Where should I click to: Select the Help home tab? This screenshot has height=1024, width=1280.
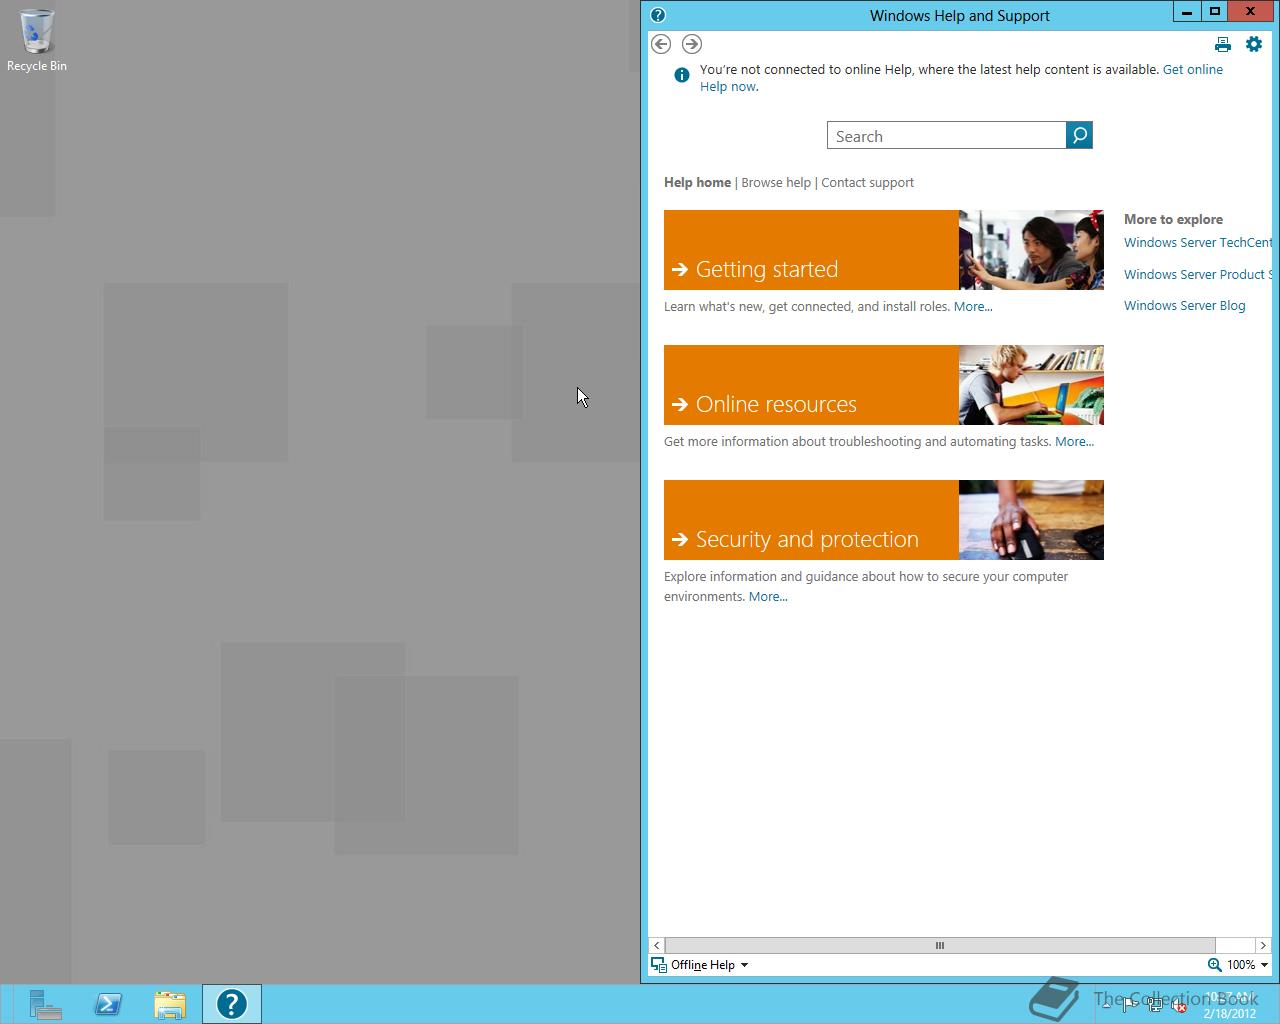click(697, 182)
